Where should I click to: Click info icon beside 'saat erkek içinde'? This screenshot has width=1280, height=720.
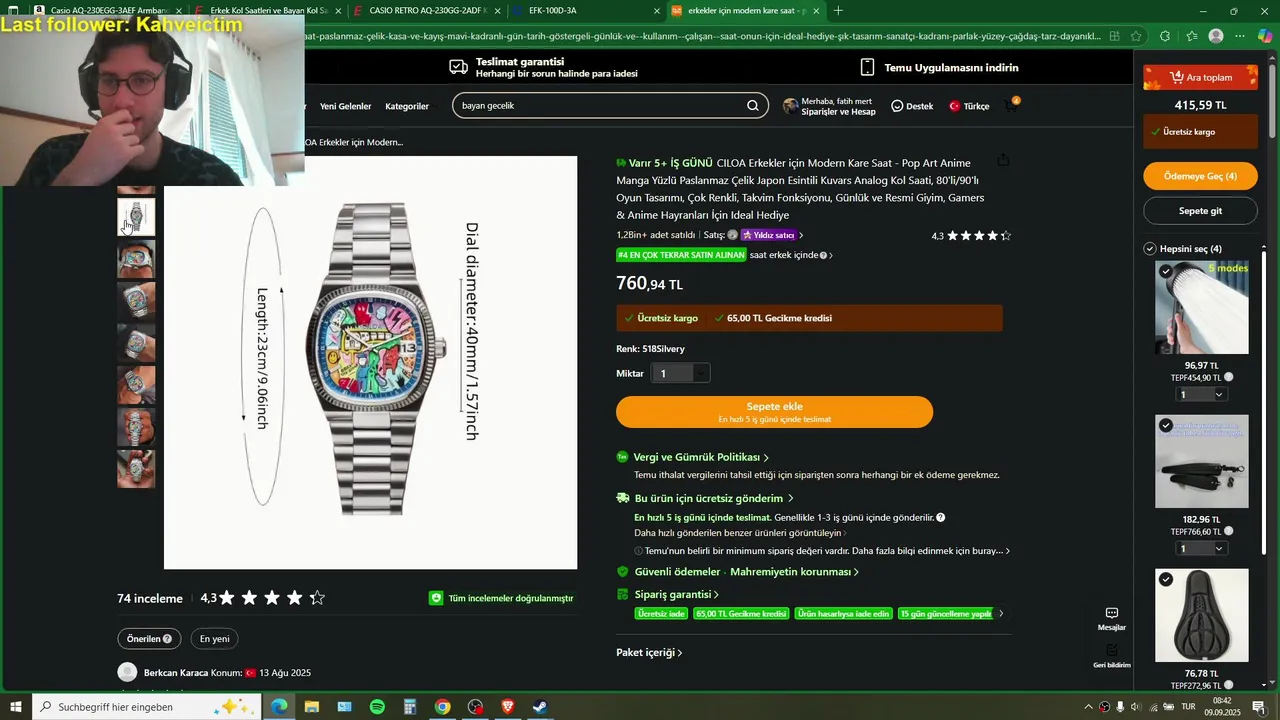pos(823,255)
